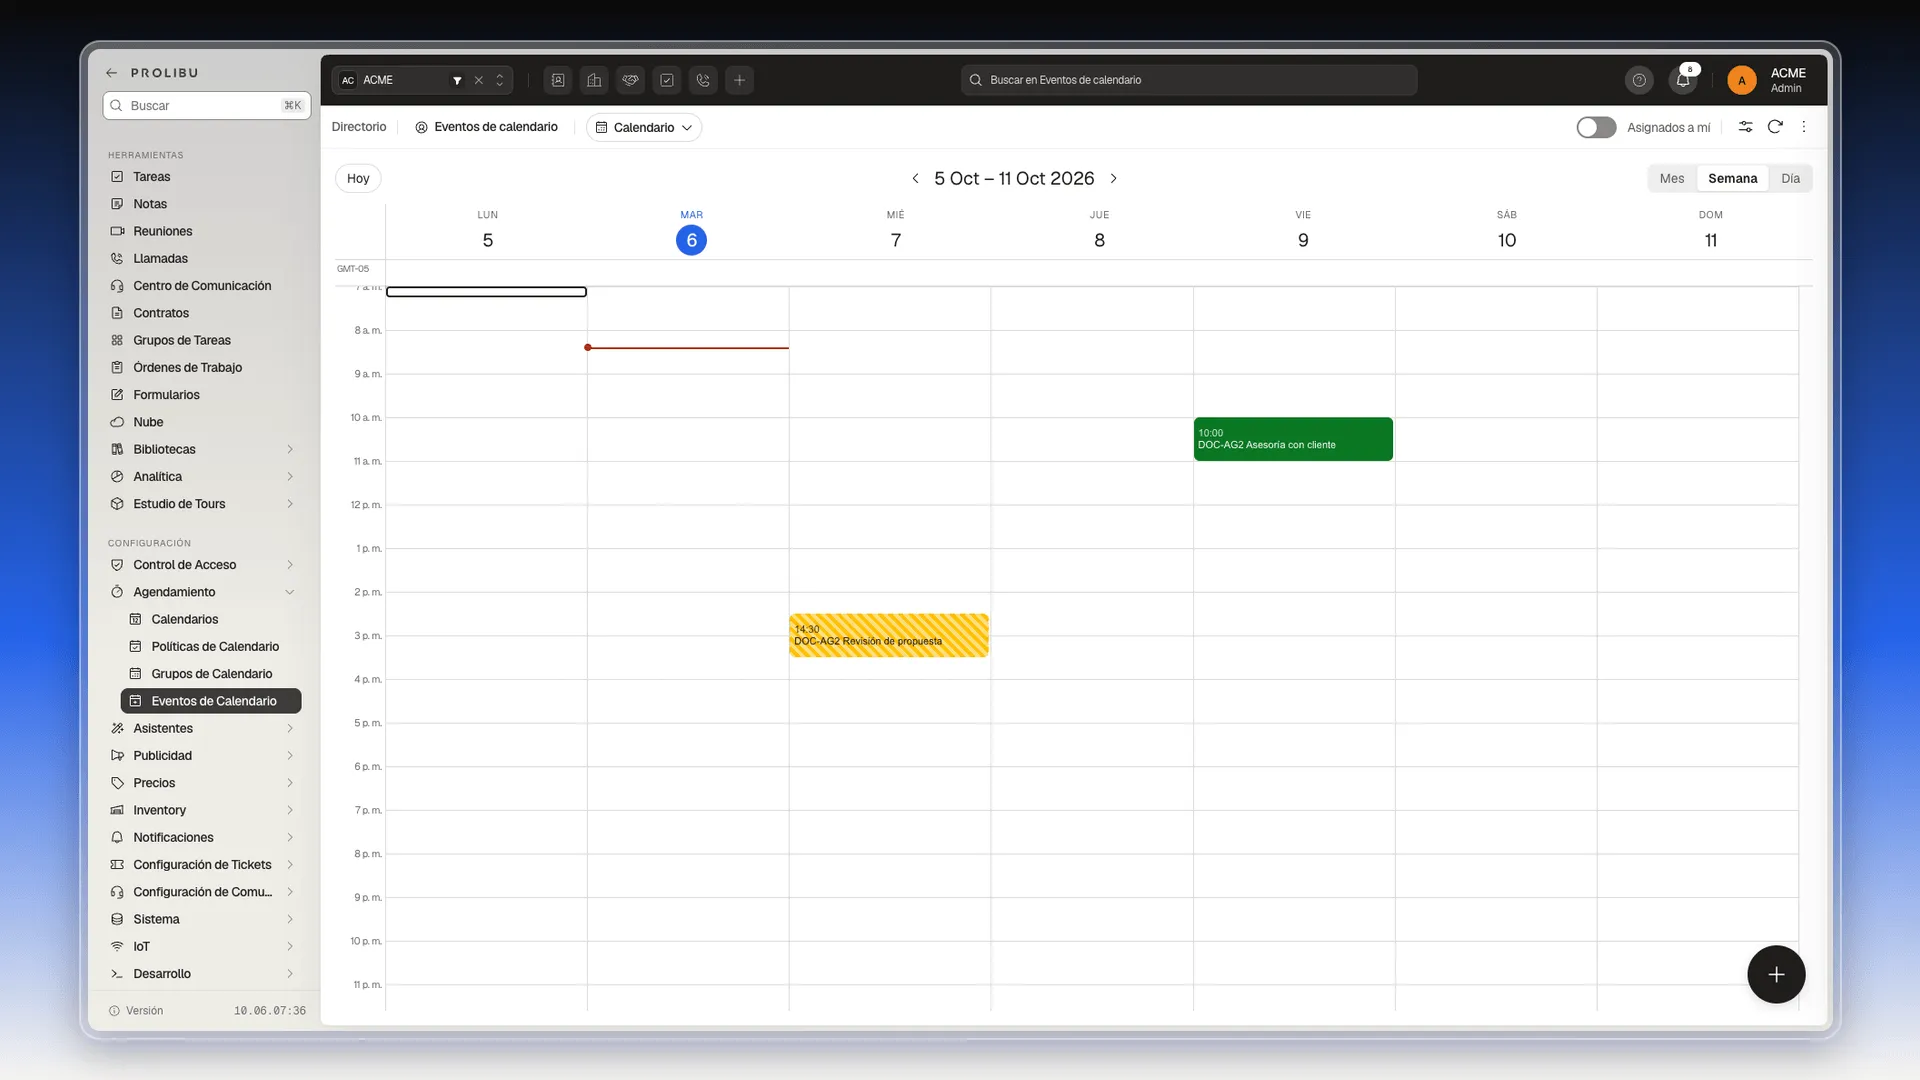The image size is (1920, 1080).
Task: Open the calls phone icon in toolbar
Action: click(x=703, y=80)
